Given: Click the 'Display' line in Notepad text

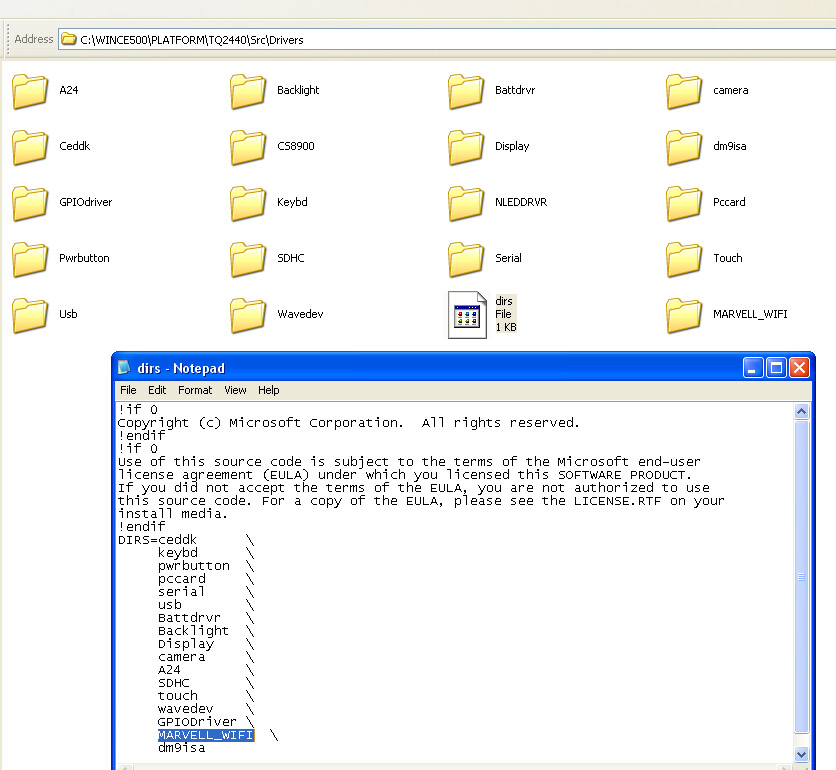Looking at the screenshot, I should point(186,644).
